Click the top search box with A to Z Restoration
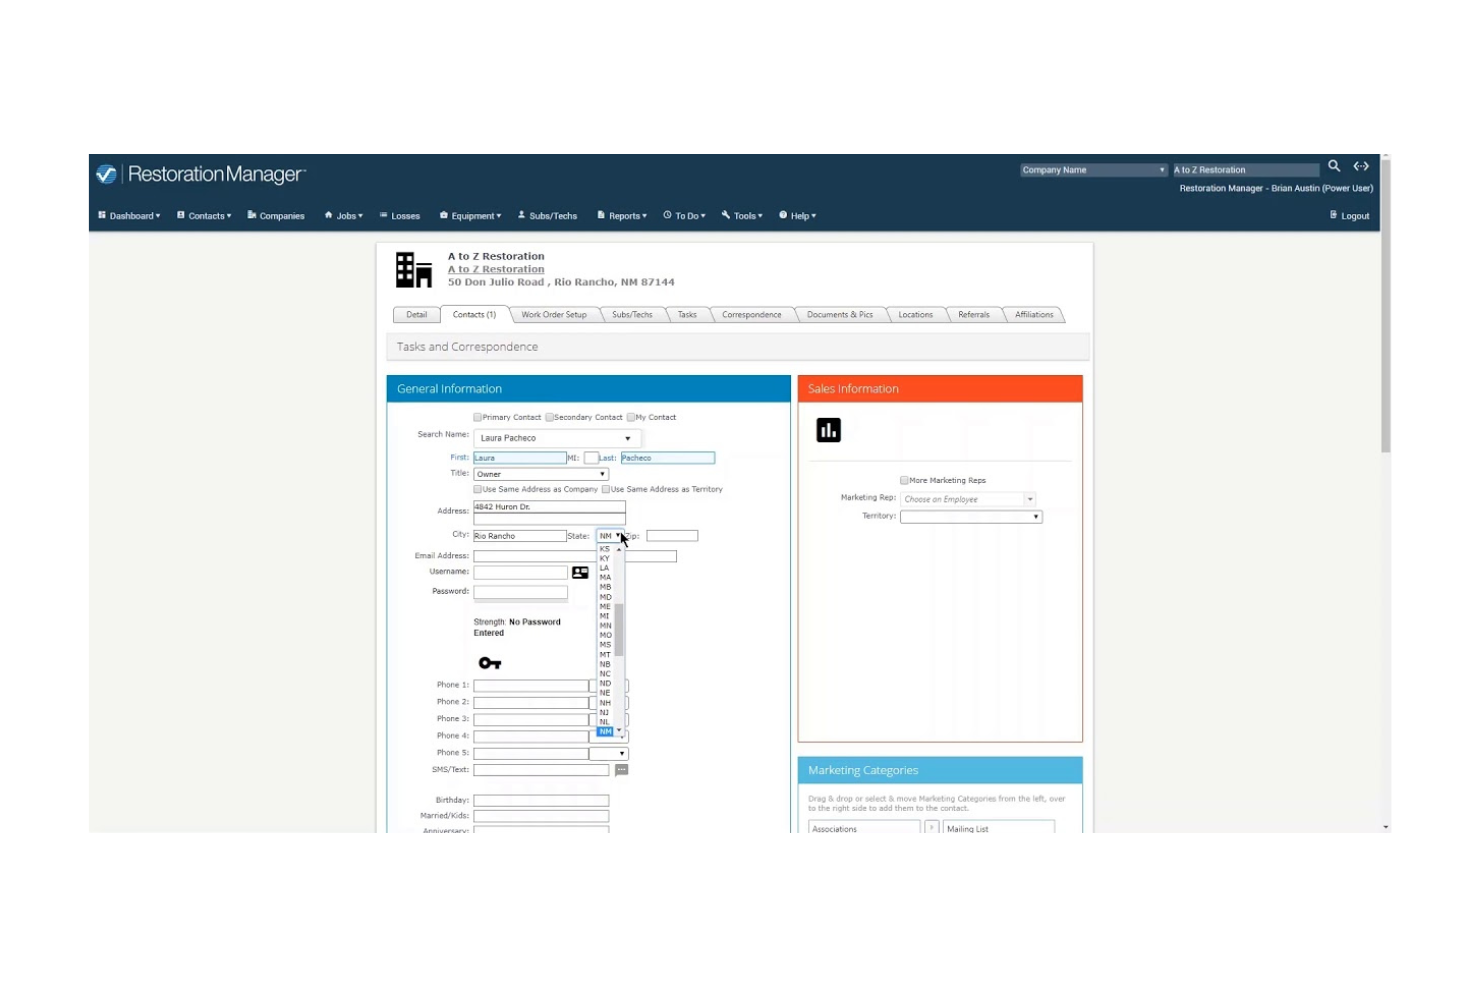 [x=1246, y=170]
